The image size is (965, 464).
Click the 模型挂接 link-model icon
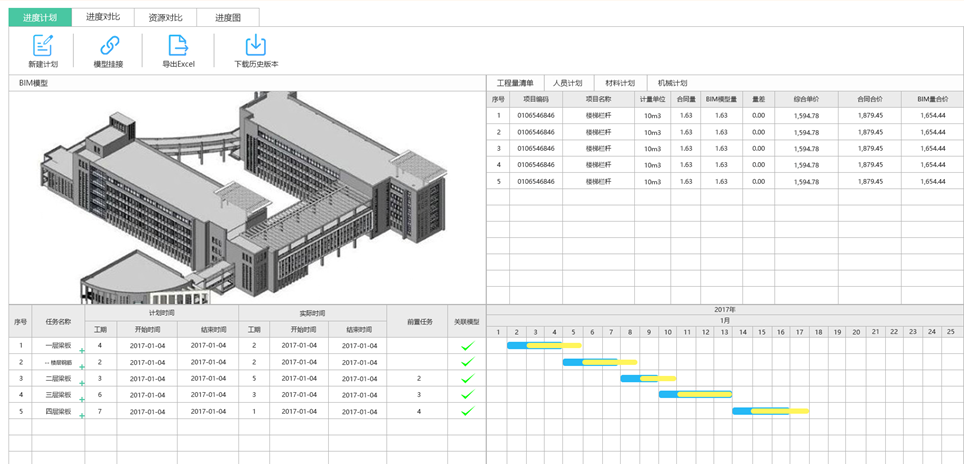109,45
